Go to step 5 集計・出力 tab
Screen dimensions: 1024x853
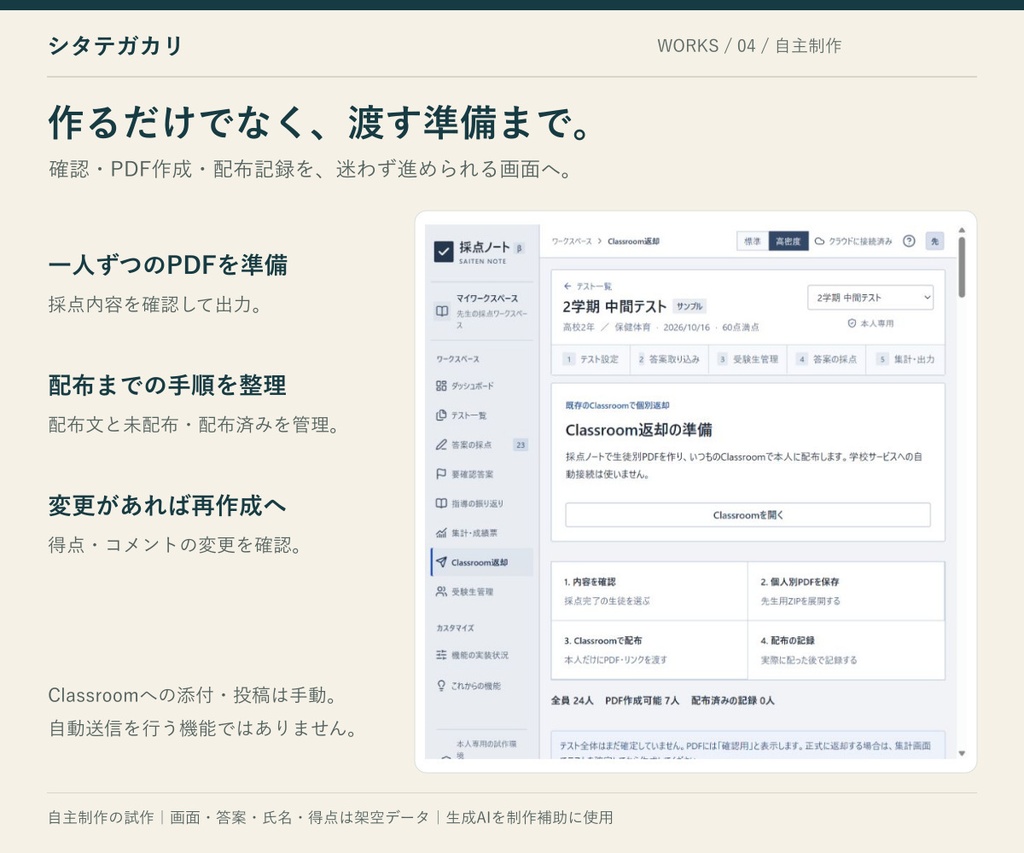click(905, 359)
